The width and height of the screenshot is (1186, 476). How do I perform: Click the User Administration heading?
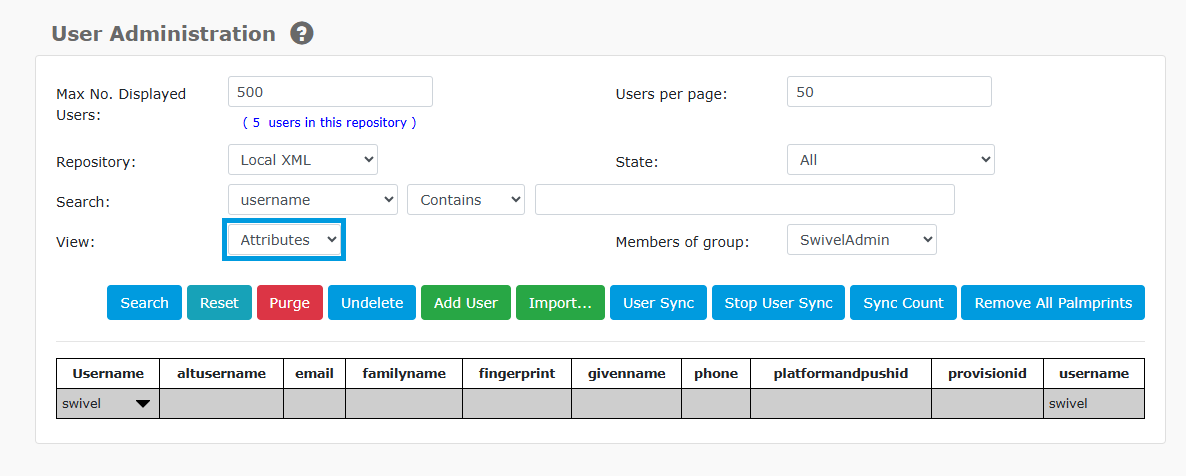pos(163,34)
